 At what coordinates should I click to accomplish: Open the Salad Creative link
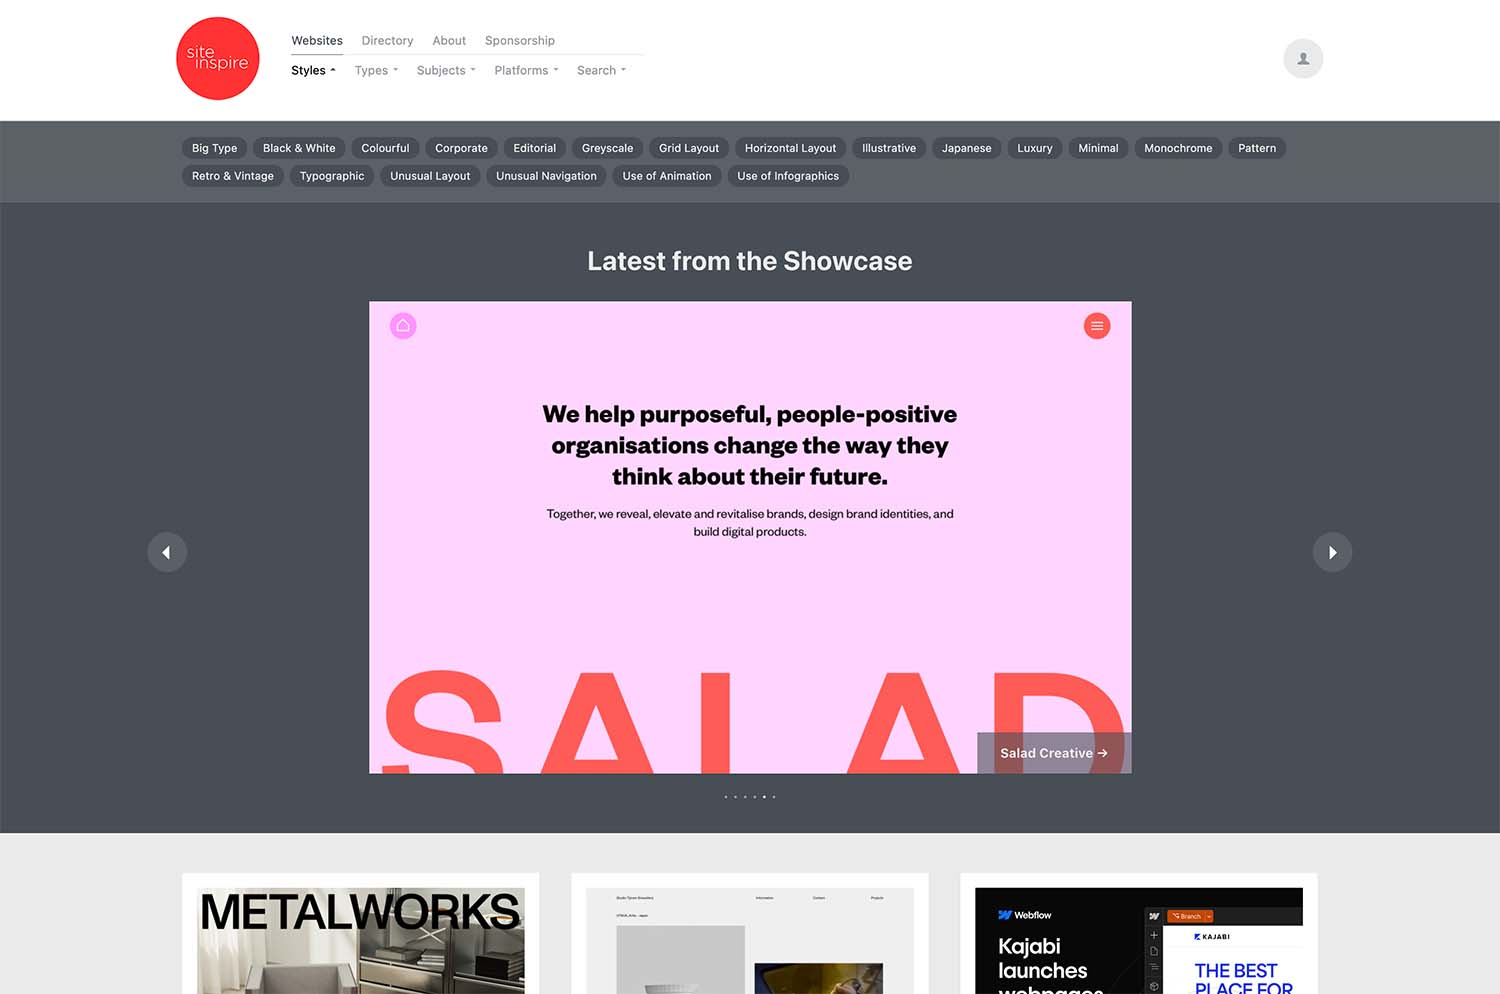[x=1054, y=753]
